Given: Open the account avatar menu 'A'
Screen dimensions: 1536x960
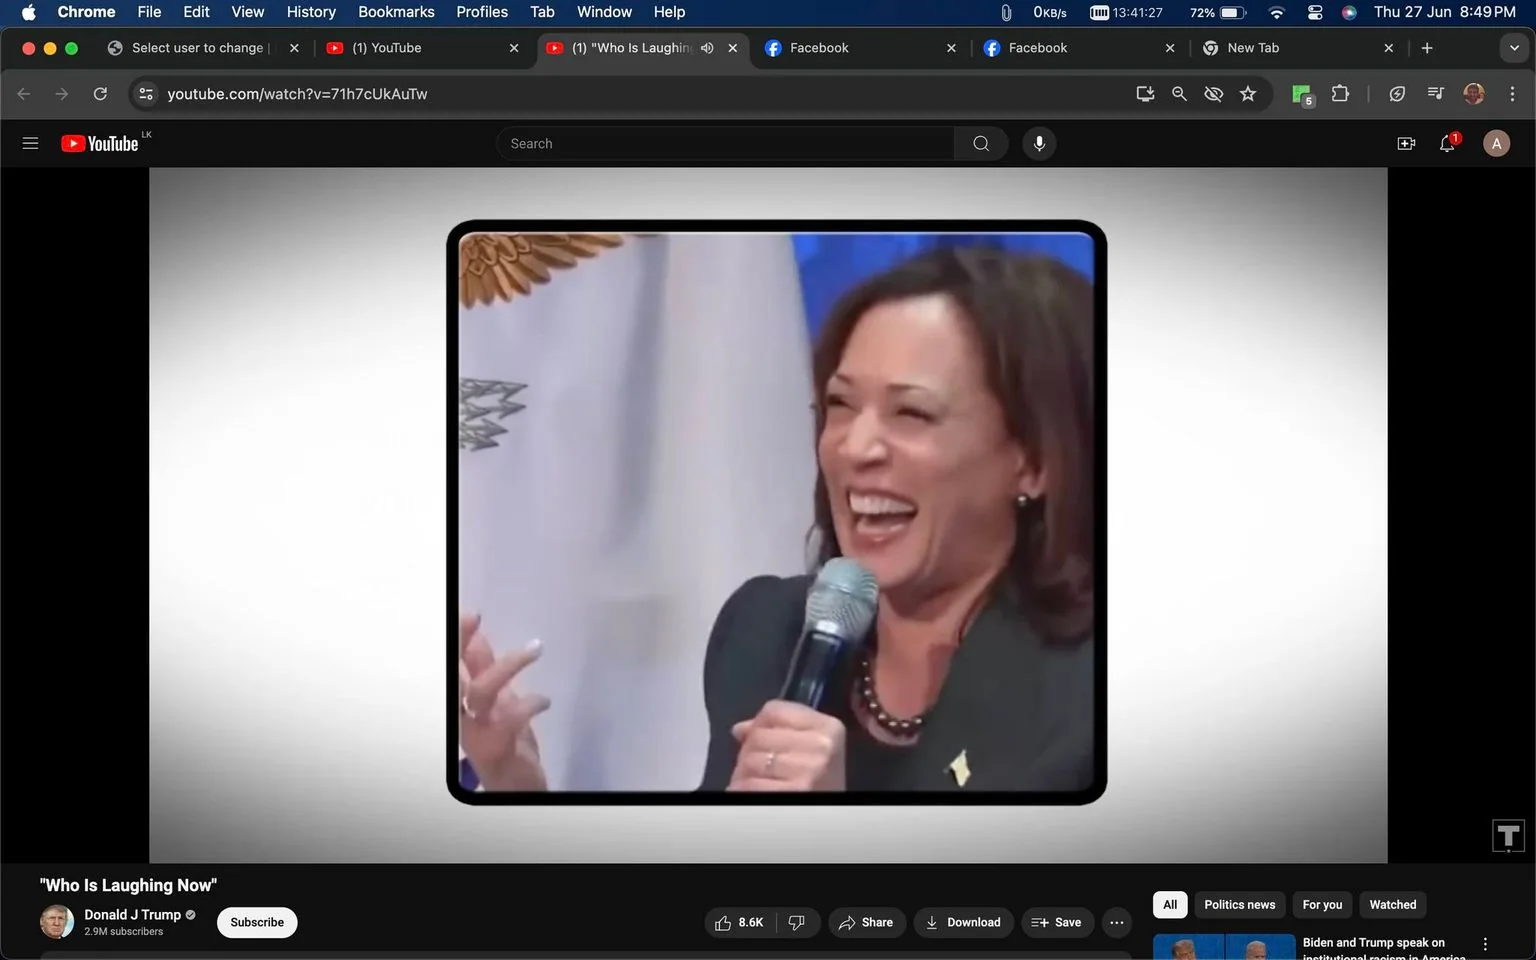Looking at the screenshot, I should click(x=1496, y=143).
